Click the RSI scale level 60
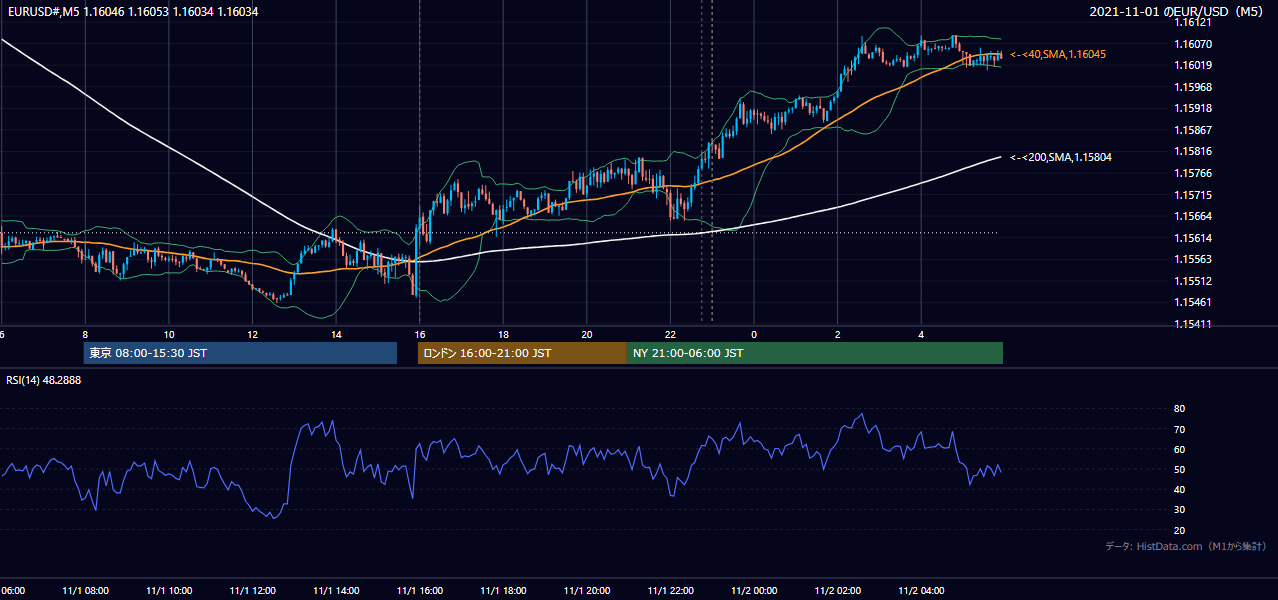 (x=1179, y=449)
